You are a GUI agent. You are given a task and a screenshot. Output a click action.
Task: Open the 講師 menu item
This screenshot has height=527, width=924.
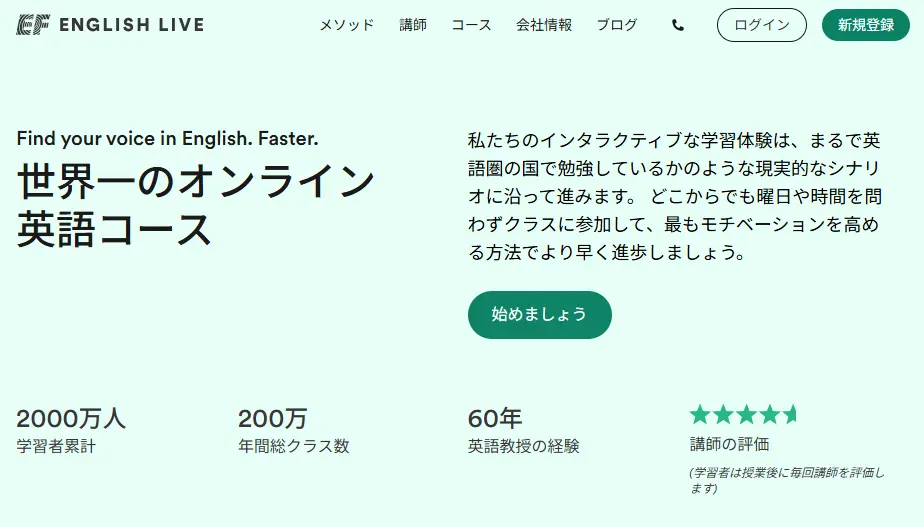413,26
